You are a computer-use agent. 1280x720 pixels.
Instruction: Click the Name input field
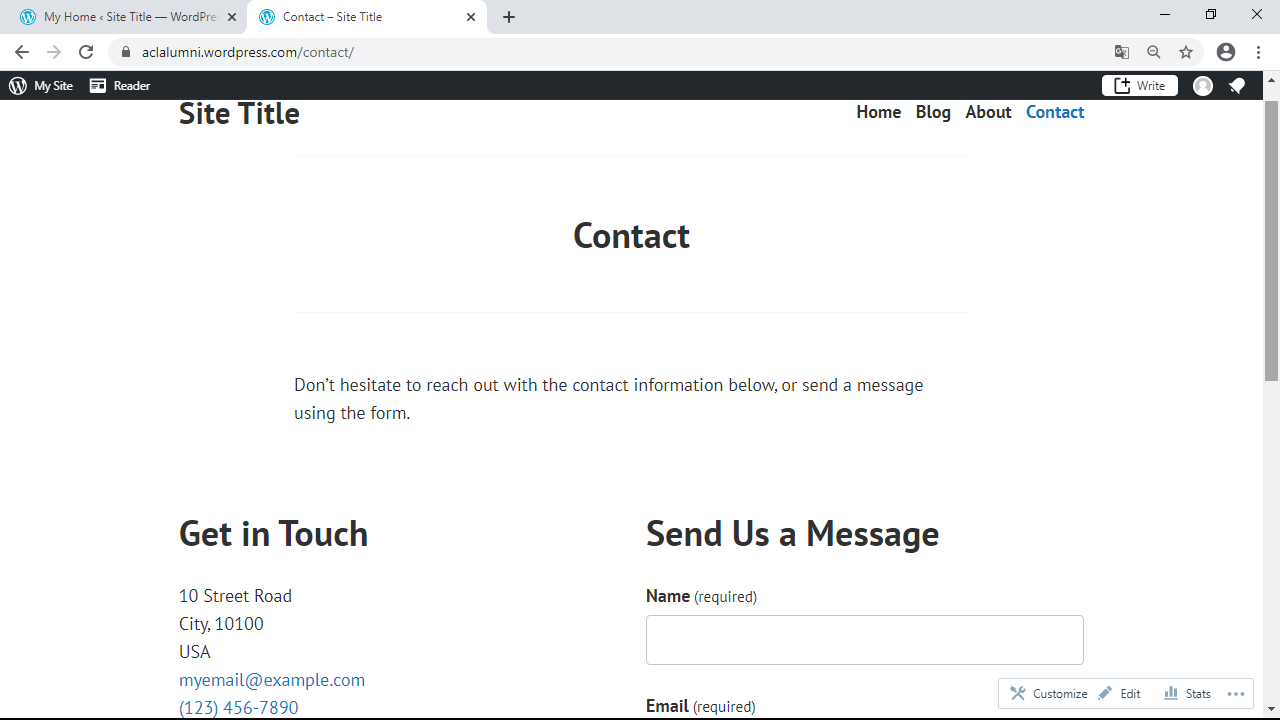(x=864, y=640)
